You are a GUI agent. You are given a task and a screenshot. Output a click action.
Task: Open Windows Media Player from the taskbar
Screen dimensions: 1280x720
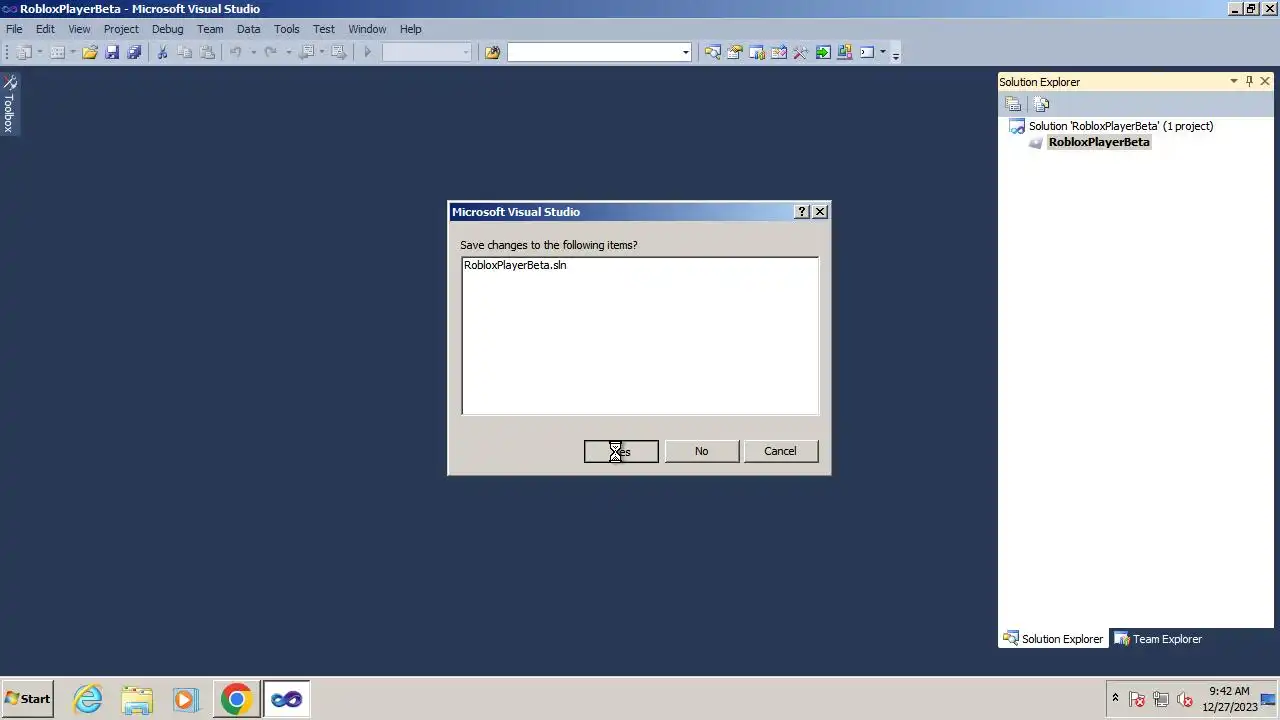tap(186, 699)
